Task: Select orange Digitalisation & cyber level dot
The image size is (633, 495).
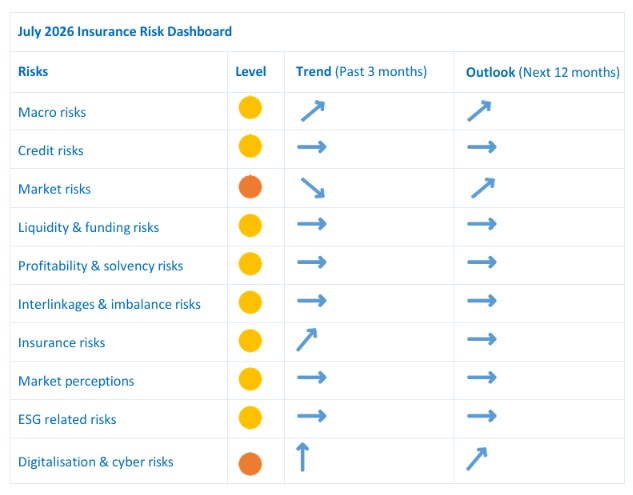Action: (x=250, y=464)
